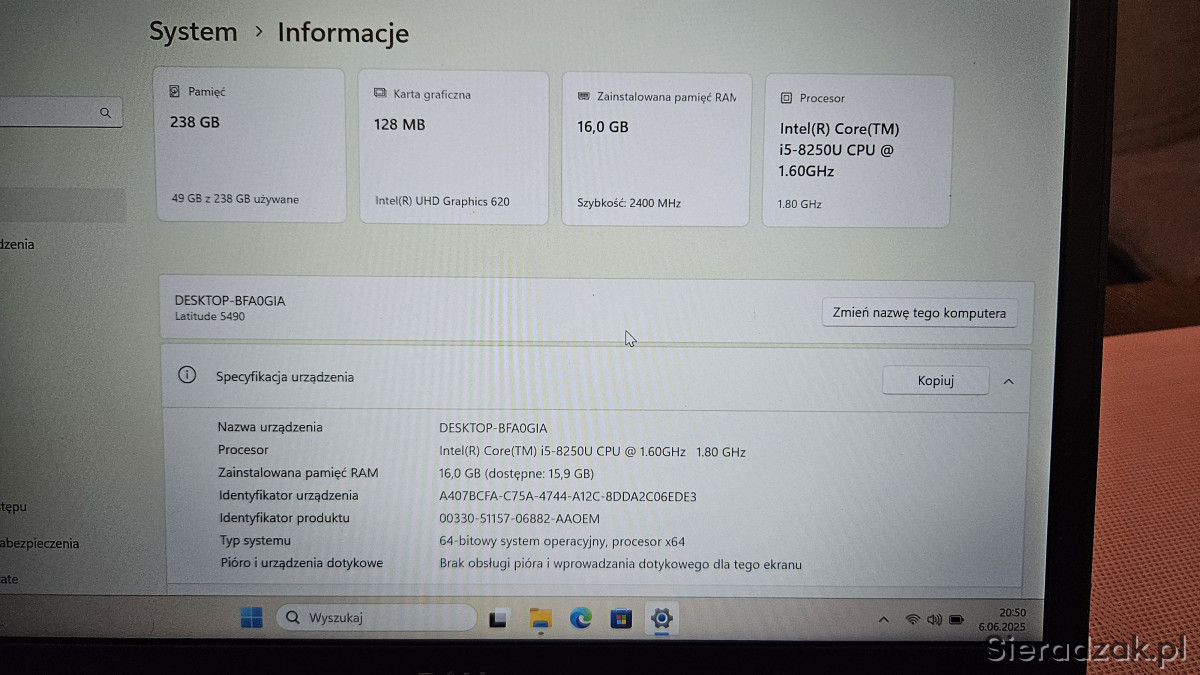Click the Kopiuj button

[x=936, y=380]
